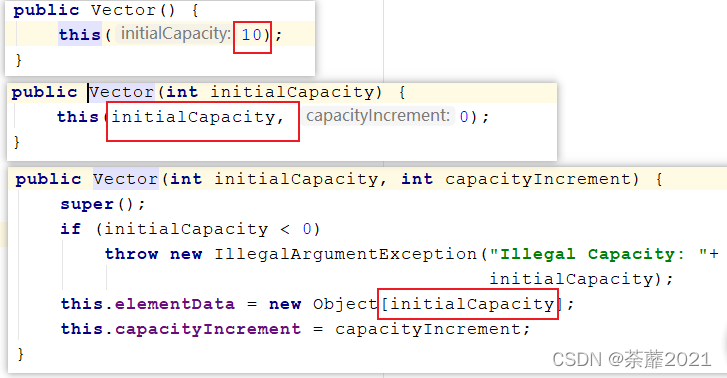Screen dimensions: 727x378
Task: Click the 'throw' keyword
Action: coord(132,254)
